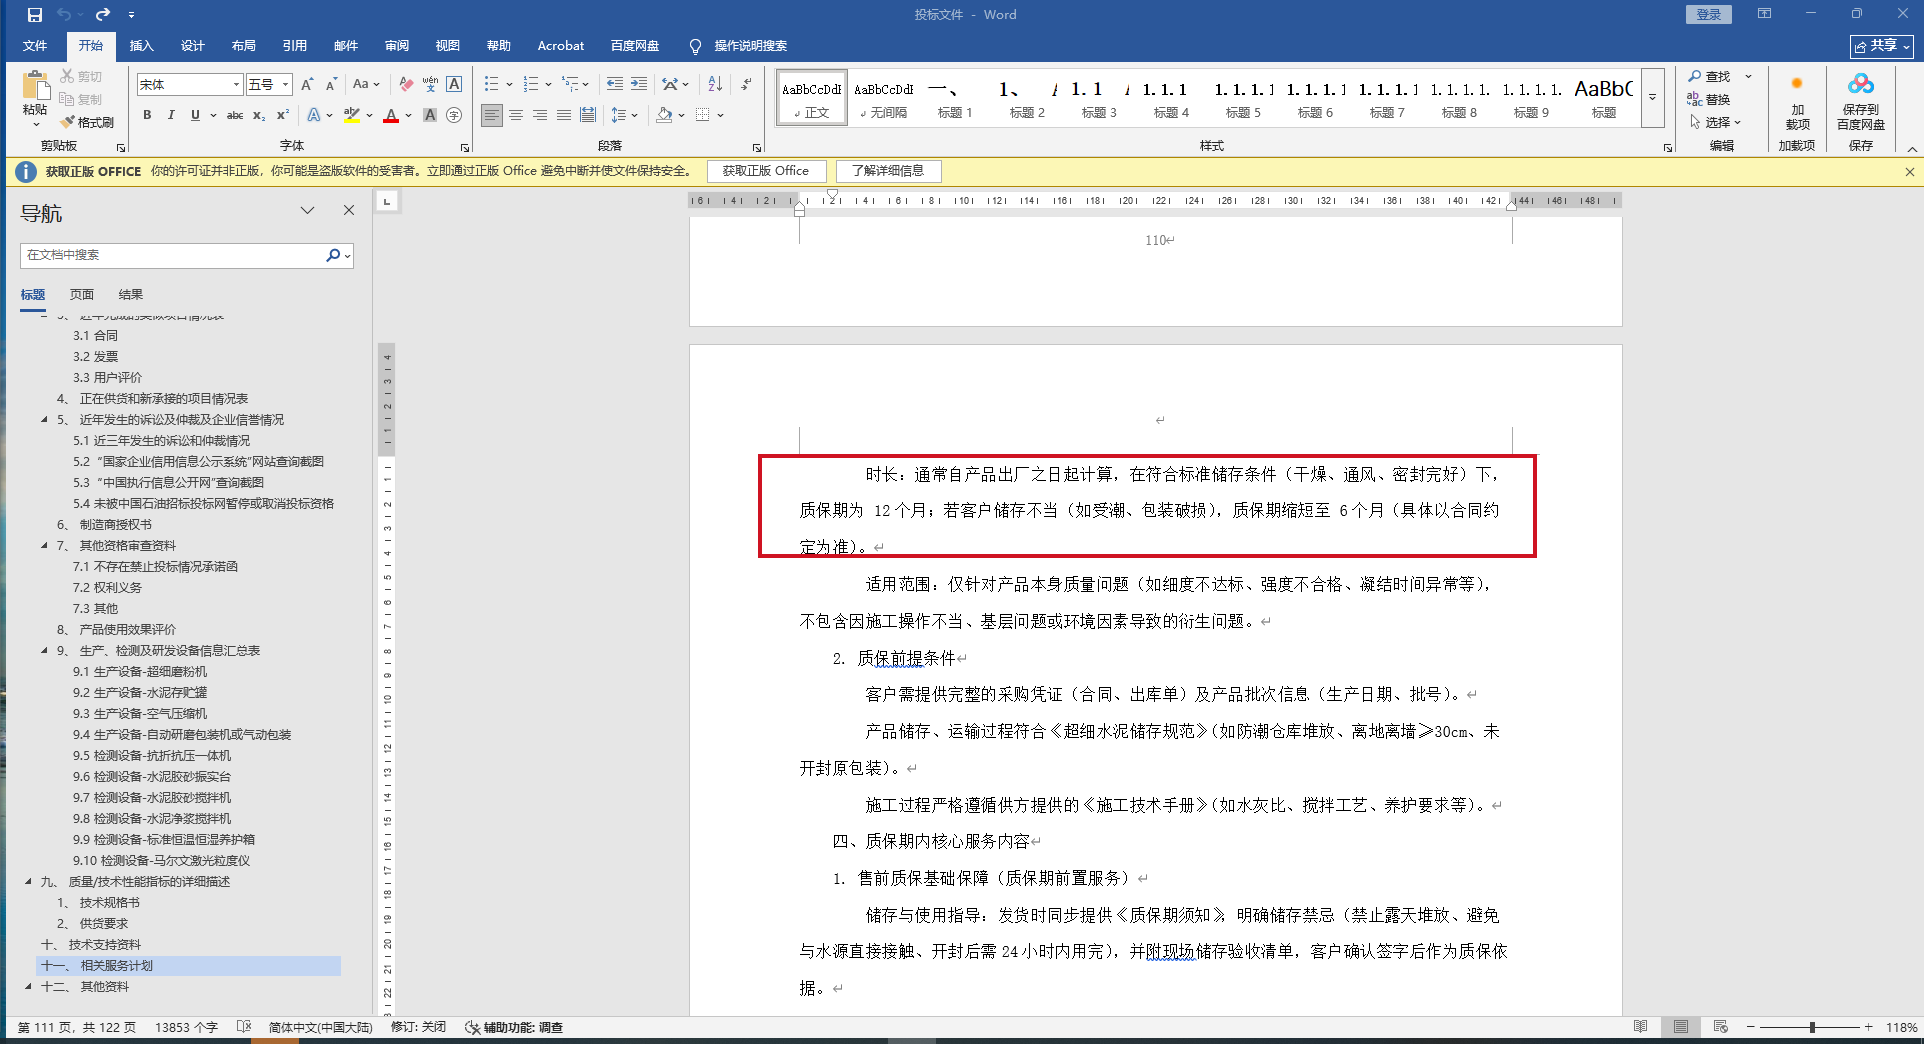This screenshot has height=1044, width=1924.
Task: Click the Format Painter tool
Action: [x=87, y=122]
